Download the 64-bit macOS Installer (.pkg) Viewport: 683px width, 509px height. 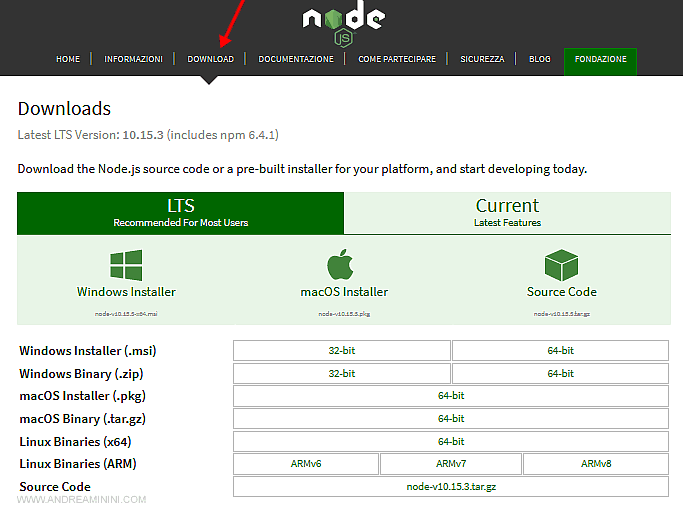point(451,396)
